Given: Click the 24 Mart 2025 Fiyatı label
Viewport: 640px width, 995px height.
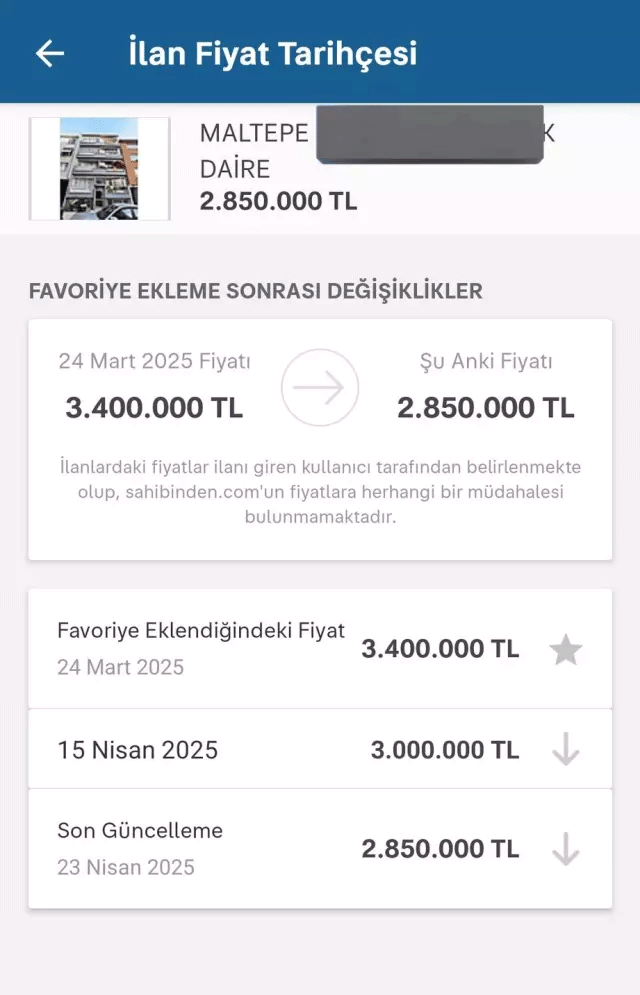Looking at the screenshot, I should pyautogui.click(x=154, y=361).
